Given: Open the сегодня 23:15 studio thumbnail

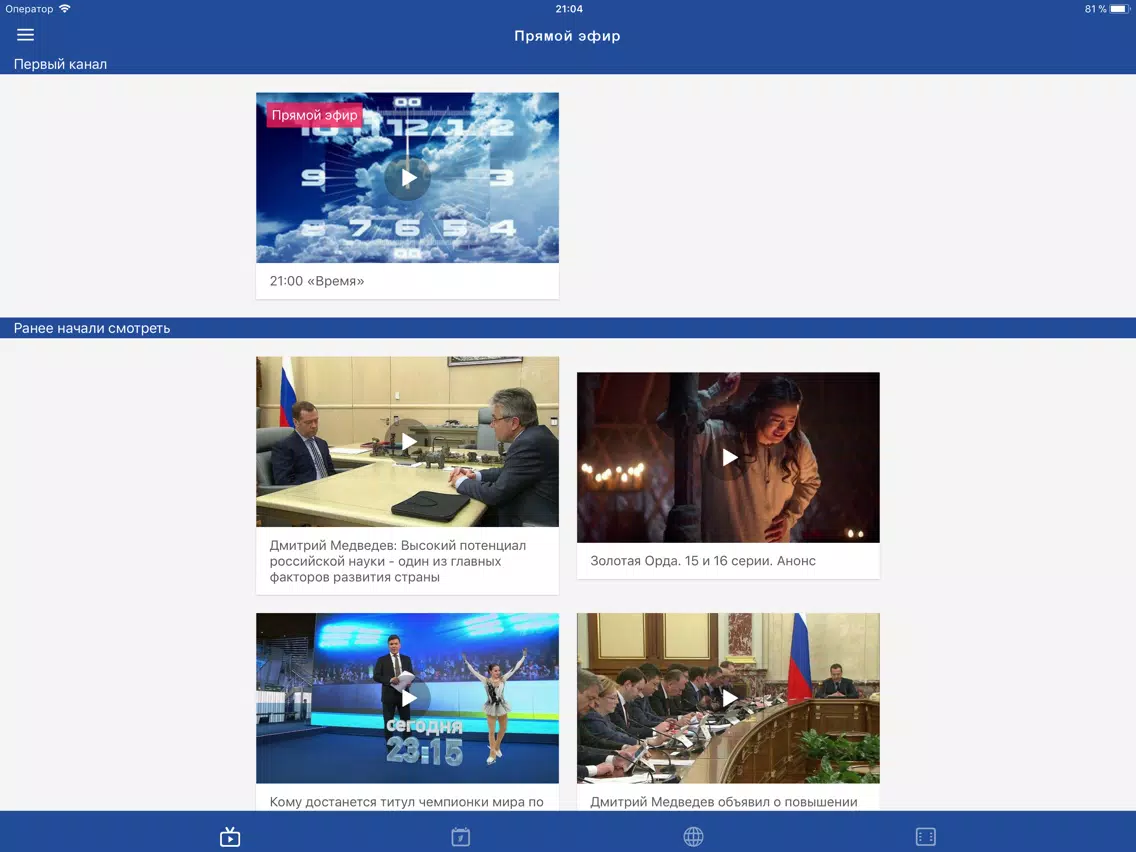Looking at the screenshot, I should click(x=407, y=698).
